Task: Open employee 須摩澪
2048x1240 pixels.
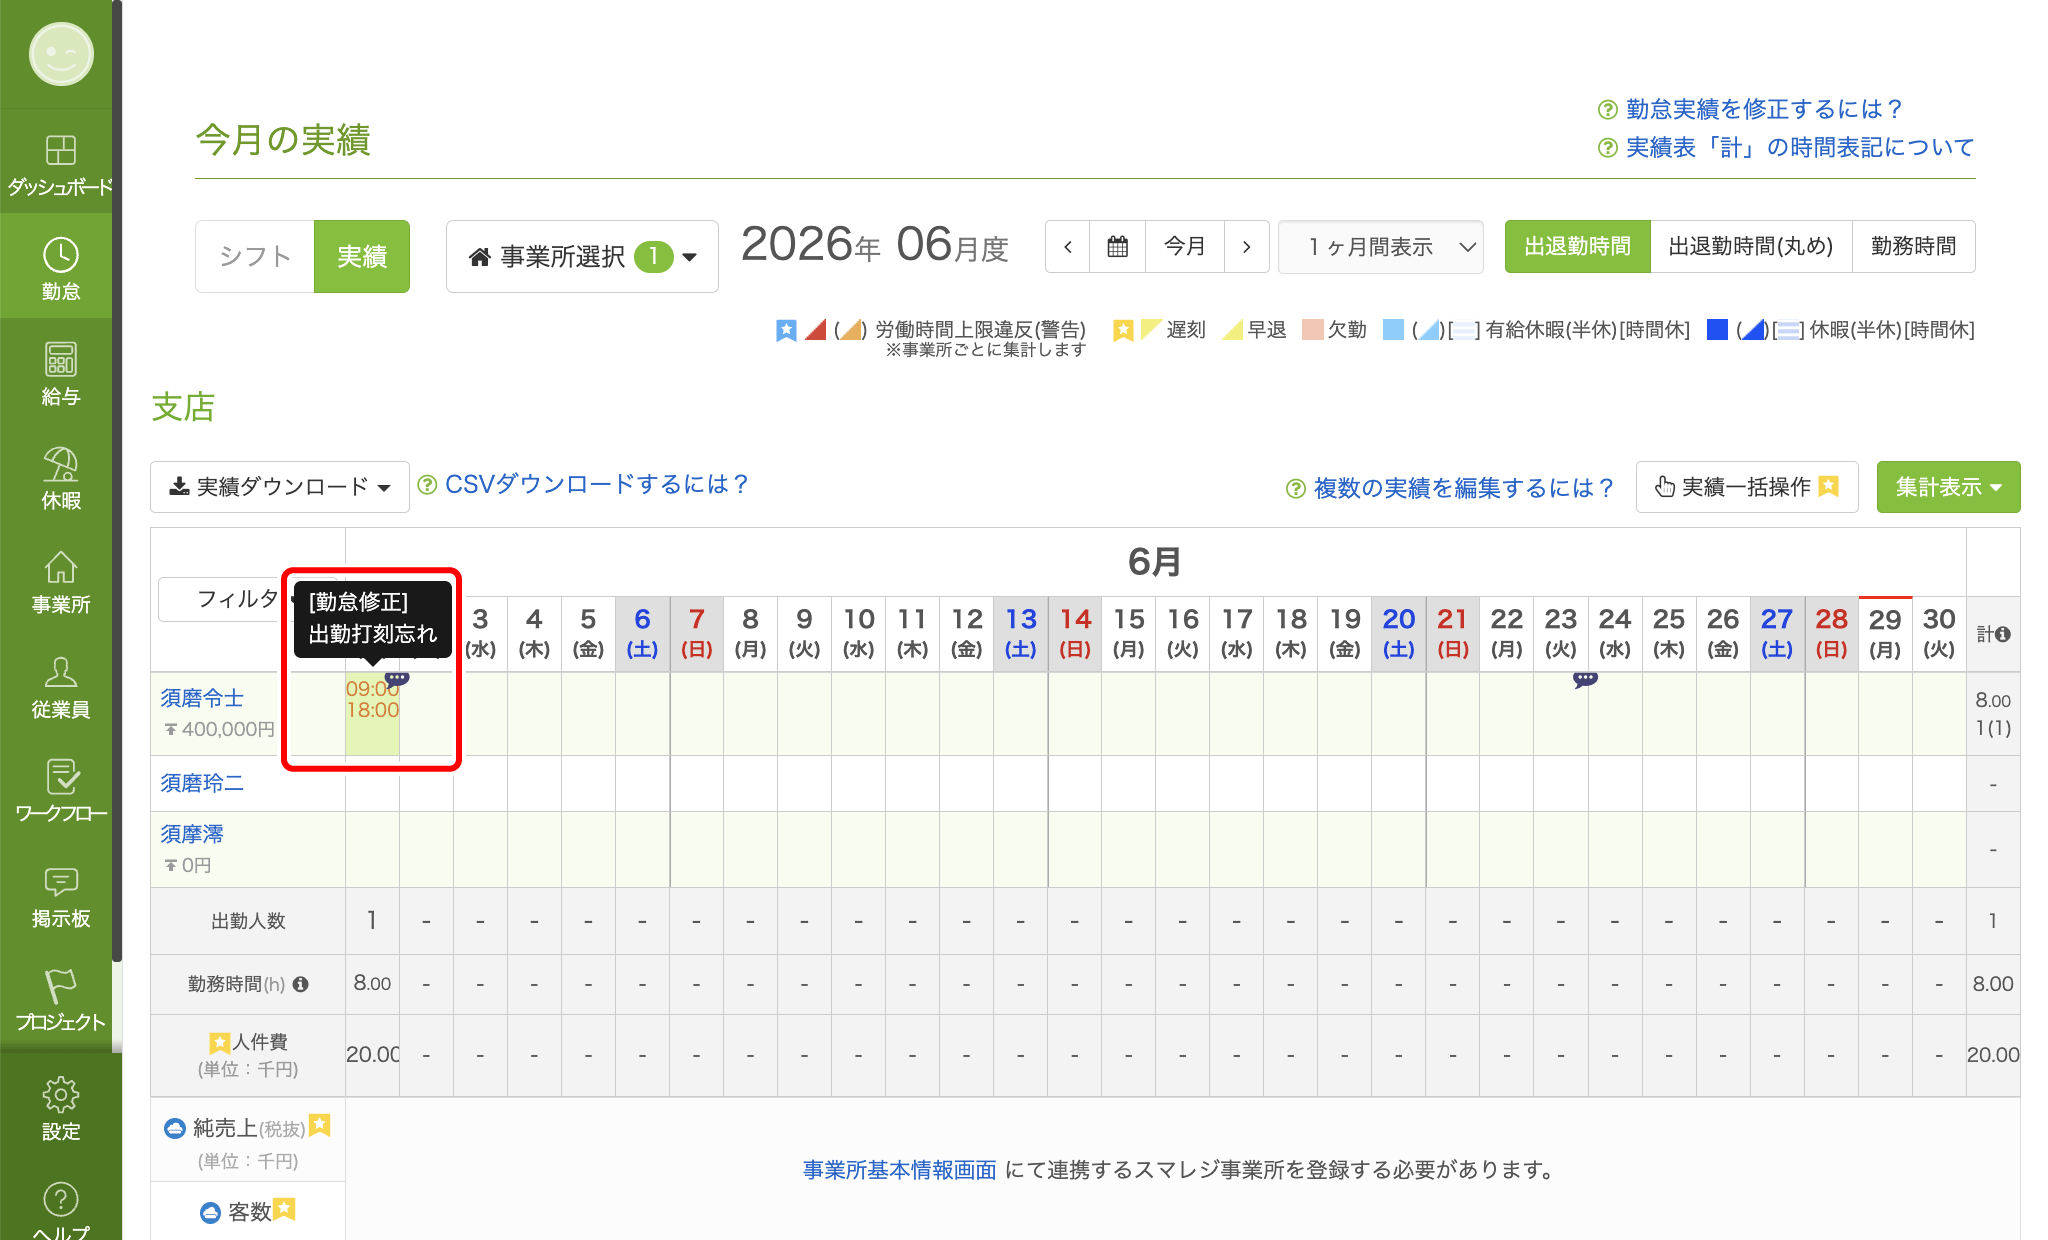Action: pos(192,834)
